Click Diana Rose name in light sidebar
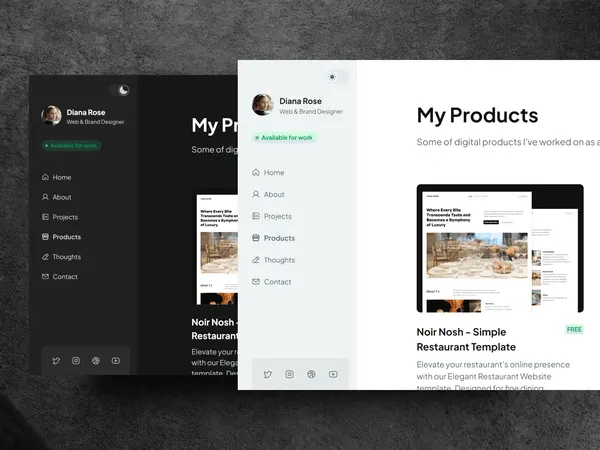This screenshot has height=450, width=600. point(300,101)
